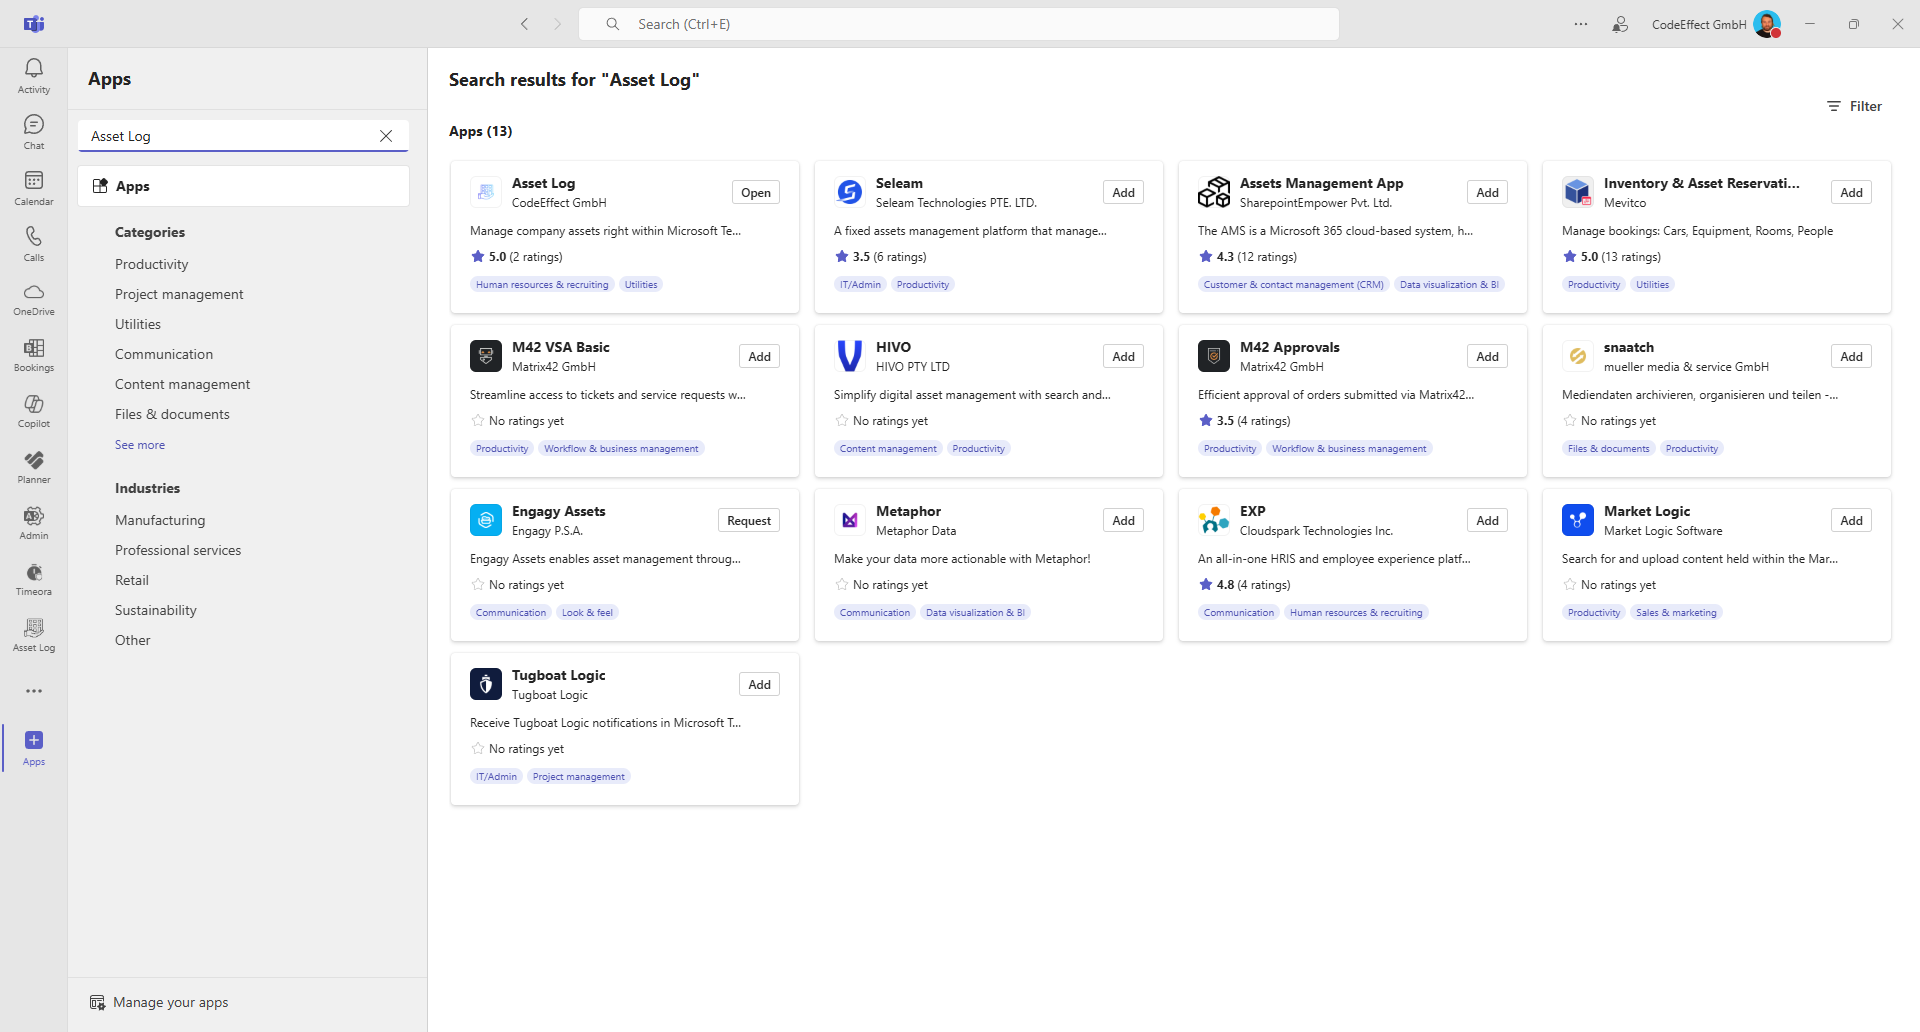Select the Other industry
The image size is (1920, 1032).
[x=133, y=640]
